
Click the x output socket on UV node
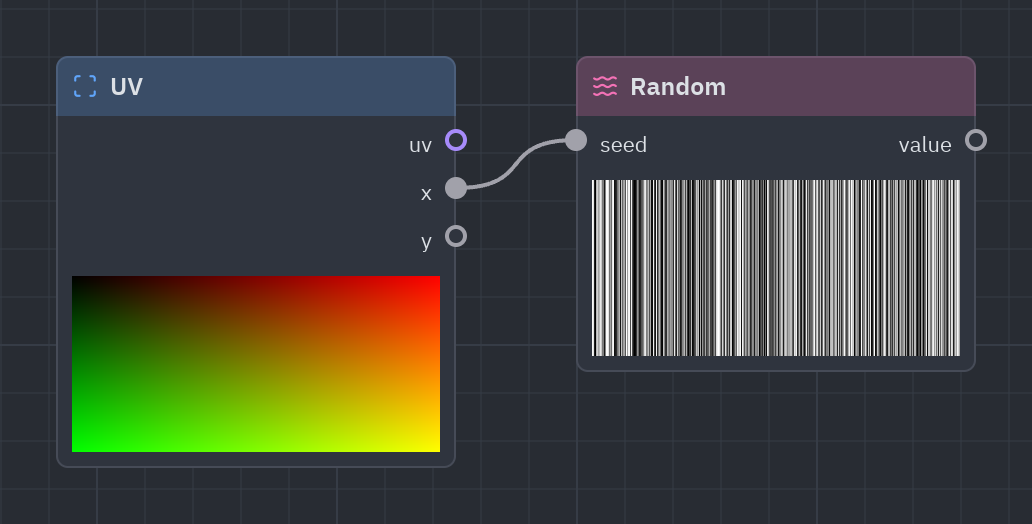[456, 188]
